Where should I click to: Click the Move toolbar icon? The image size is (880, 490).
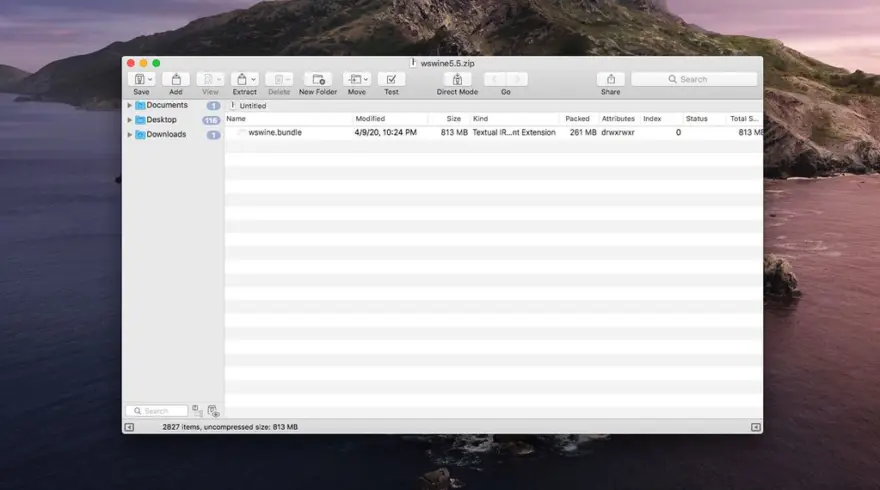click(x=355, y=80)
